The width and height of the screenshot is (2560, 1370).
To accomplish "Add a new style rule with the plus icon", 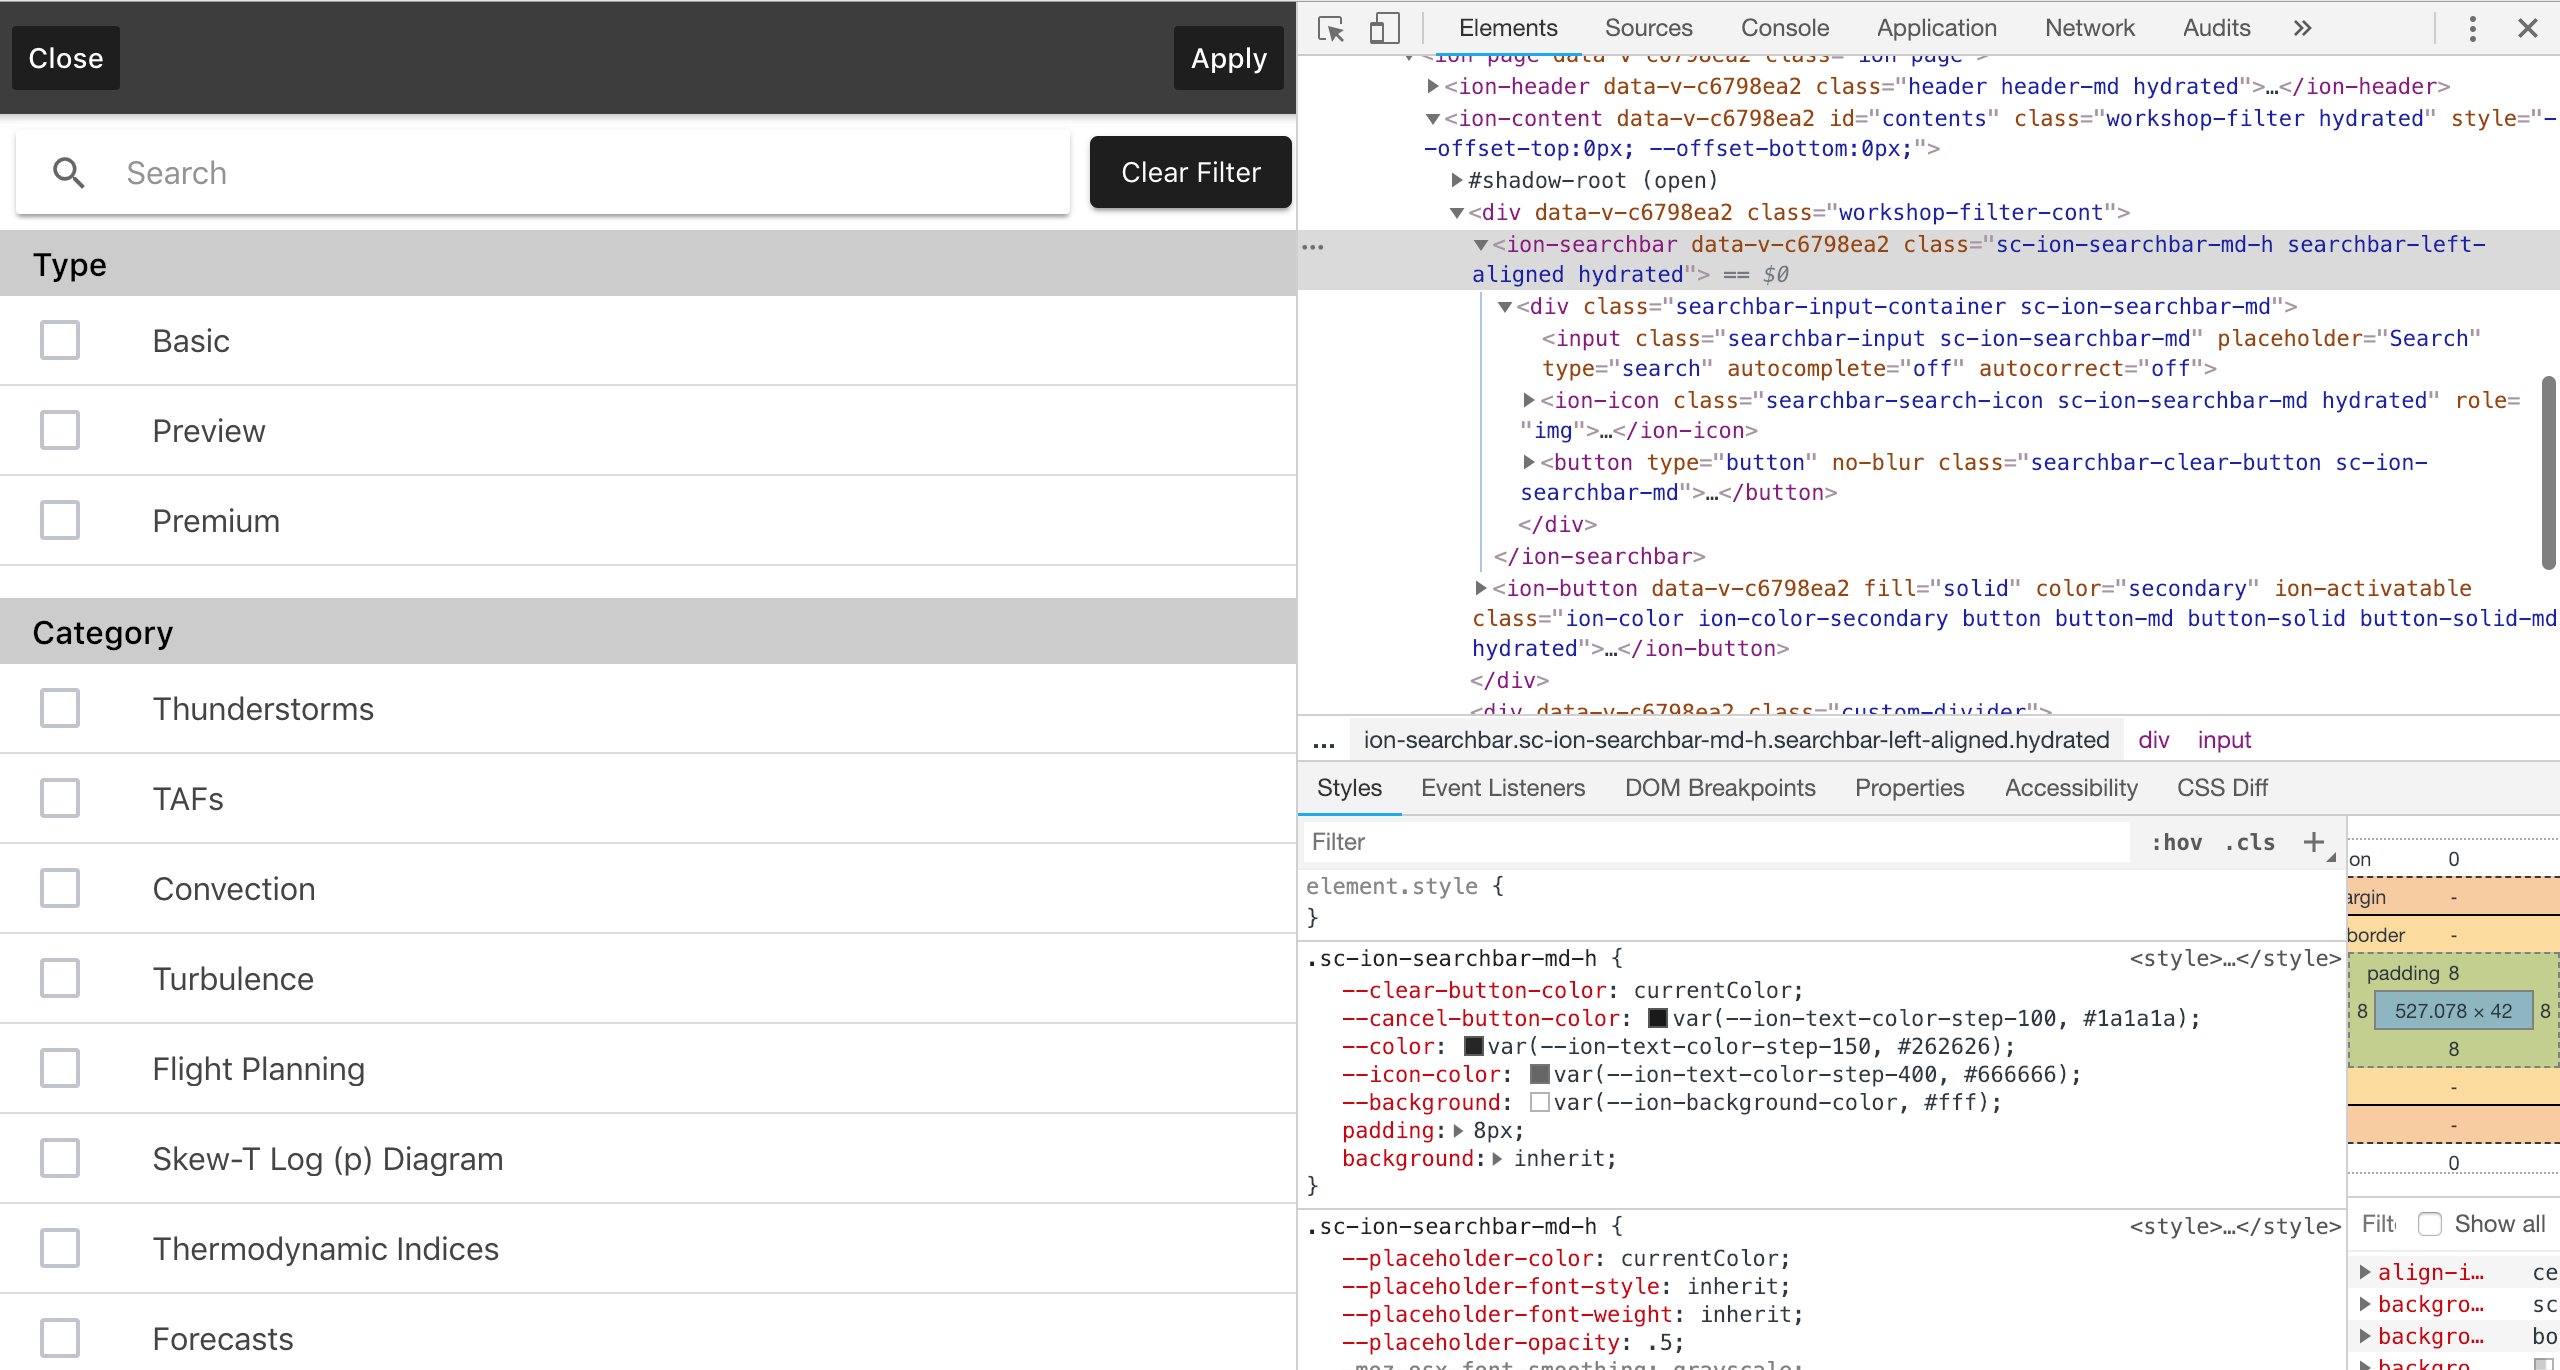I will point(2315,842).
